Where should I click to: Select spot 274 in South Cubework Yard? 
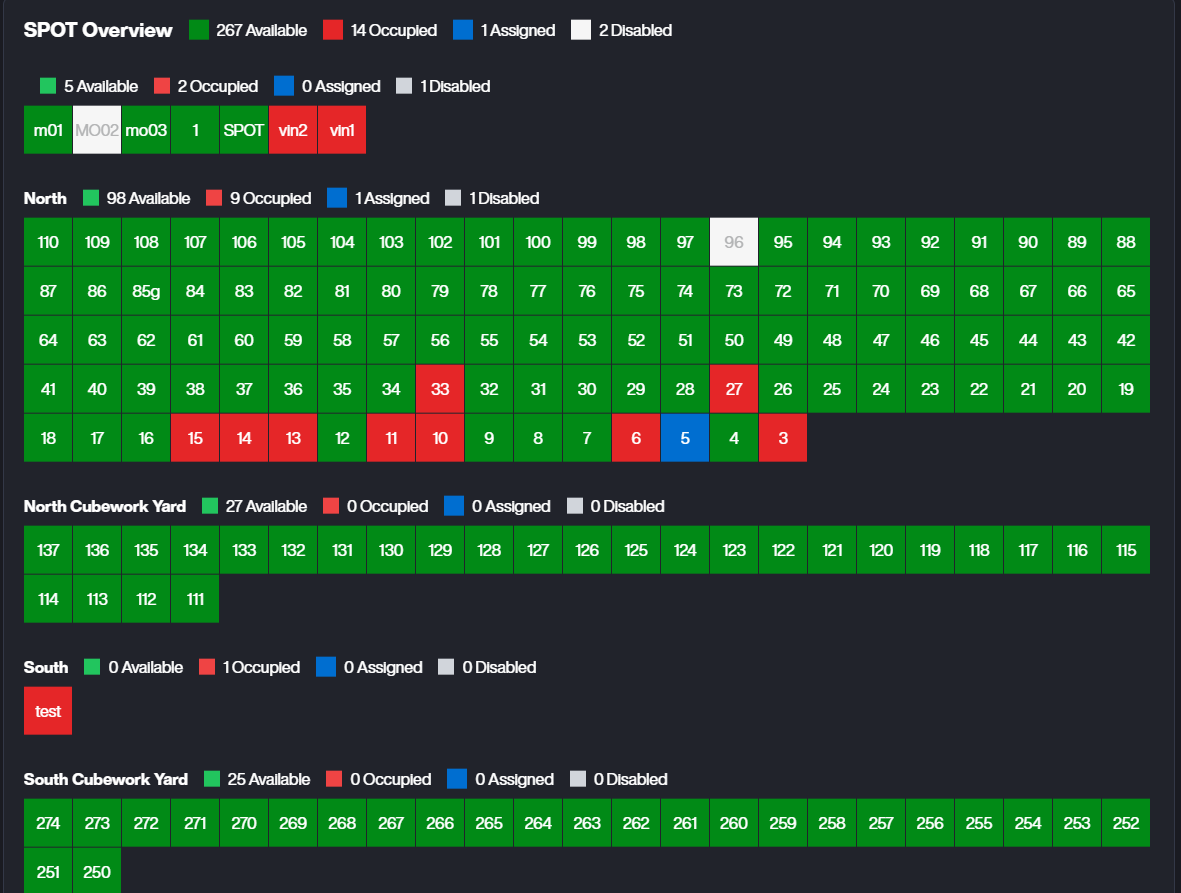(48, 823)
